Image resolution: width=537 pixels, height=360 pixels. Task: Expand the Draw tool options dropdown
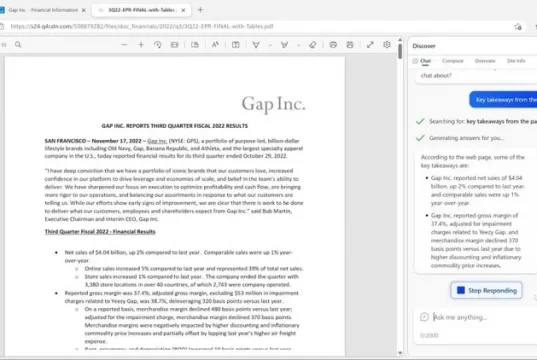tap(270, 45)
